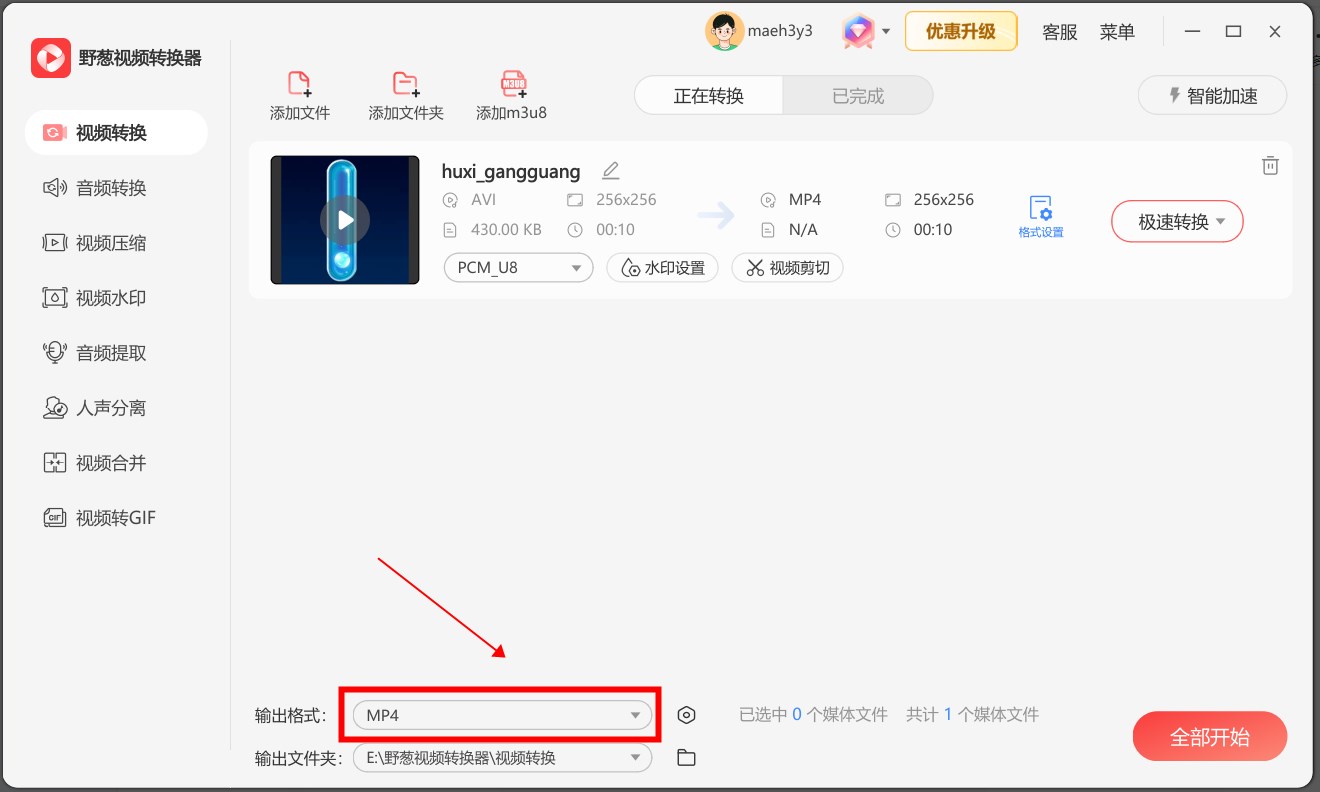Click the VIP diamond badge icon
Image resolution: width=1320 pixels, height=792 pixels.
(x=858, y=32)
